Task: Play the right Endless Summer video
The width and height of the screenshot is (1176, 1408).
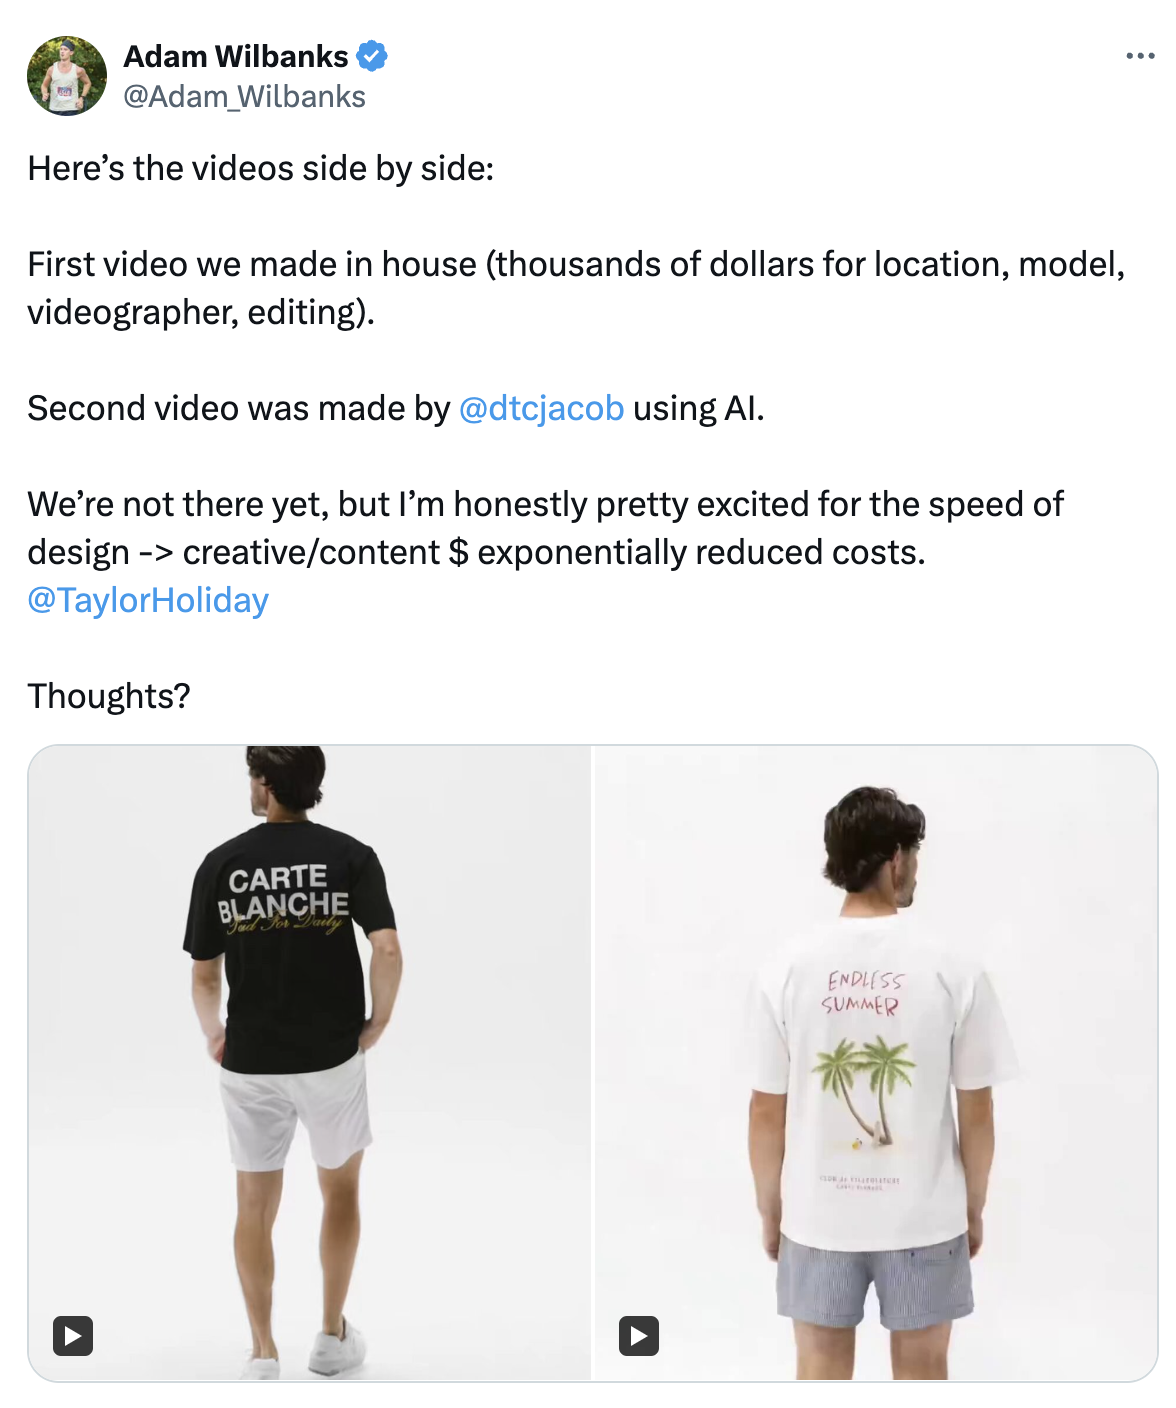Action: 639,1335
